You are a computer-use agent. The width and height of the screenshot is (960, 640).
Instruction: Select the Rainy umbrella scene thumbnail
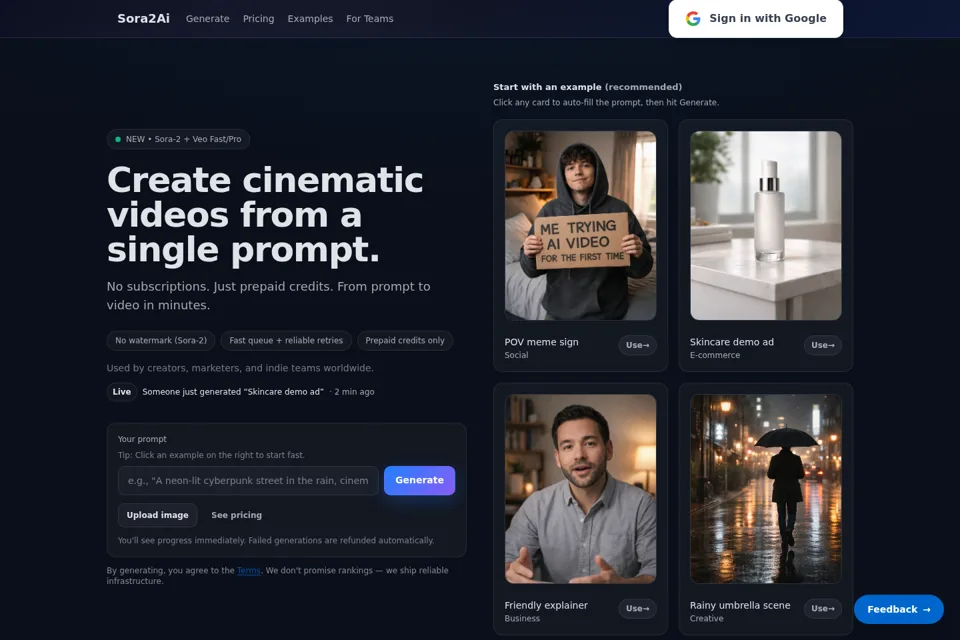click(766, 489)
